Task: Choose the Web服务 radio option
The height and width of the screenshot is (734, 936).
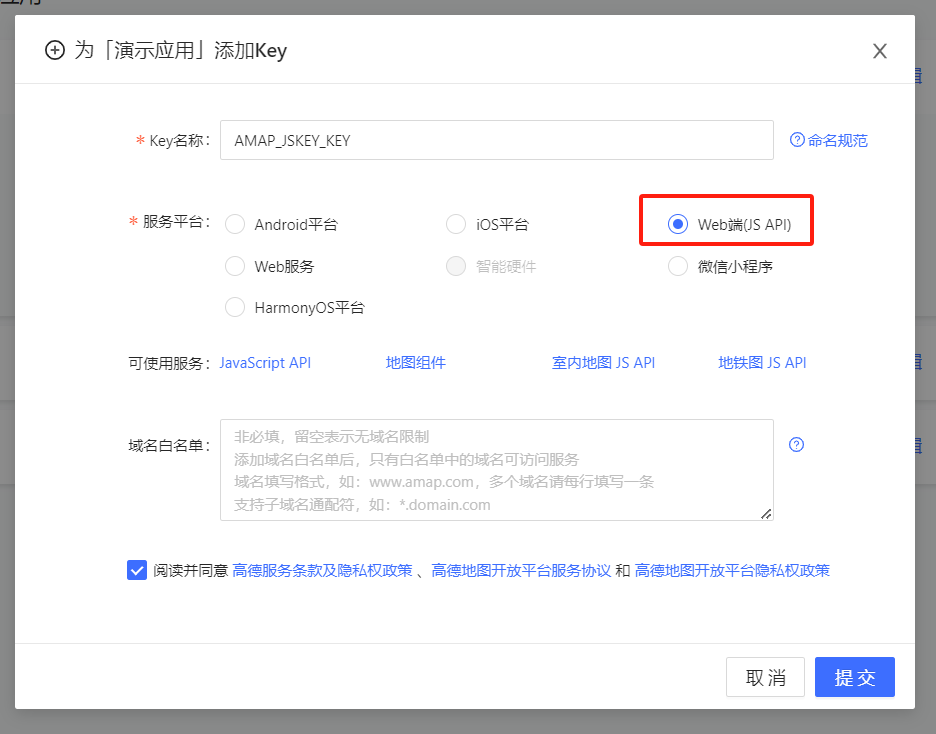Action: 235,266
